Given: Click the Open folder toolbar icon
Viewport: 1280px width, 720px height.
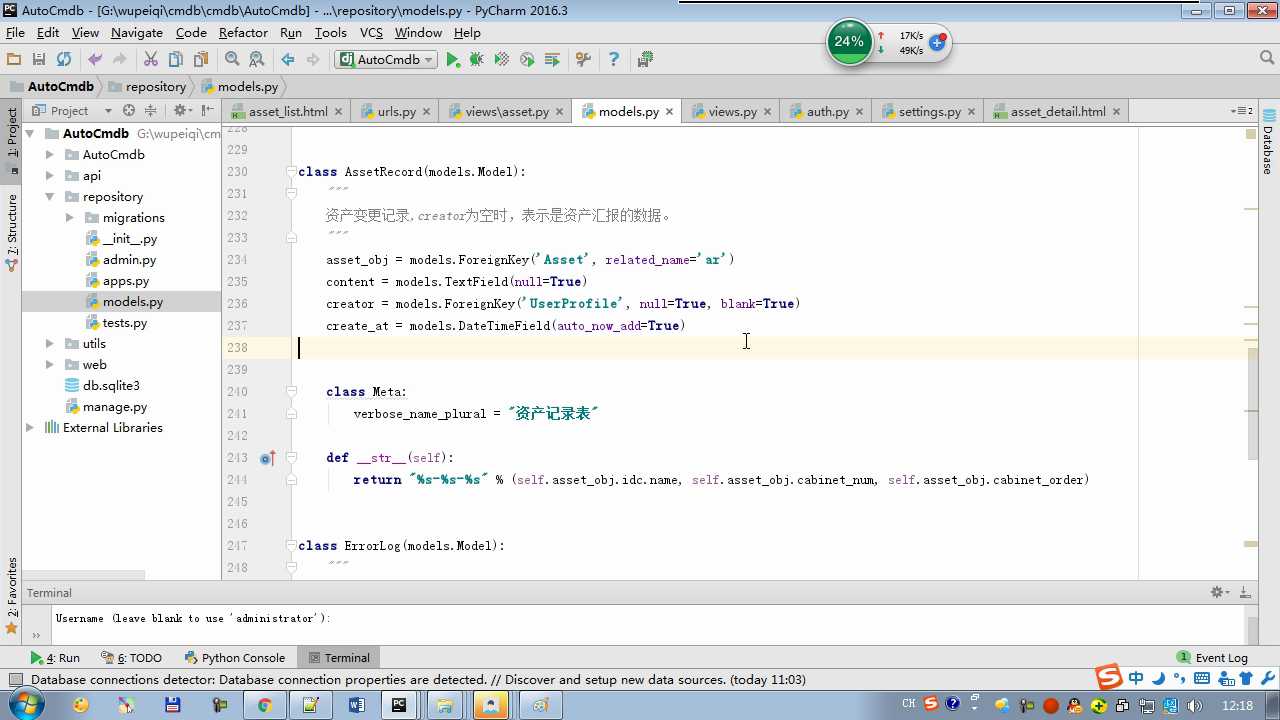Looking at the screenshot, I should [x=14, y=60].
